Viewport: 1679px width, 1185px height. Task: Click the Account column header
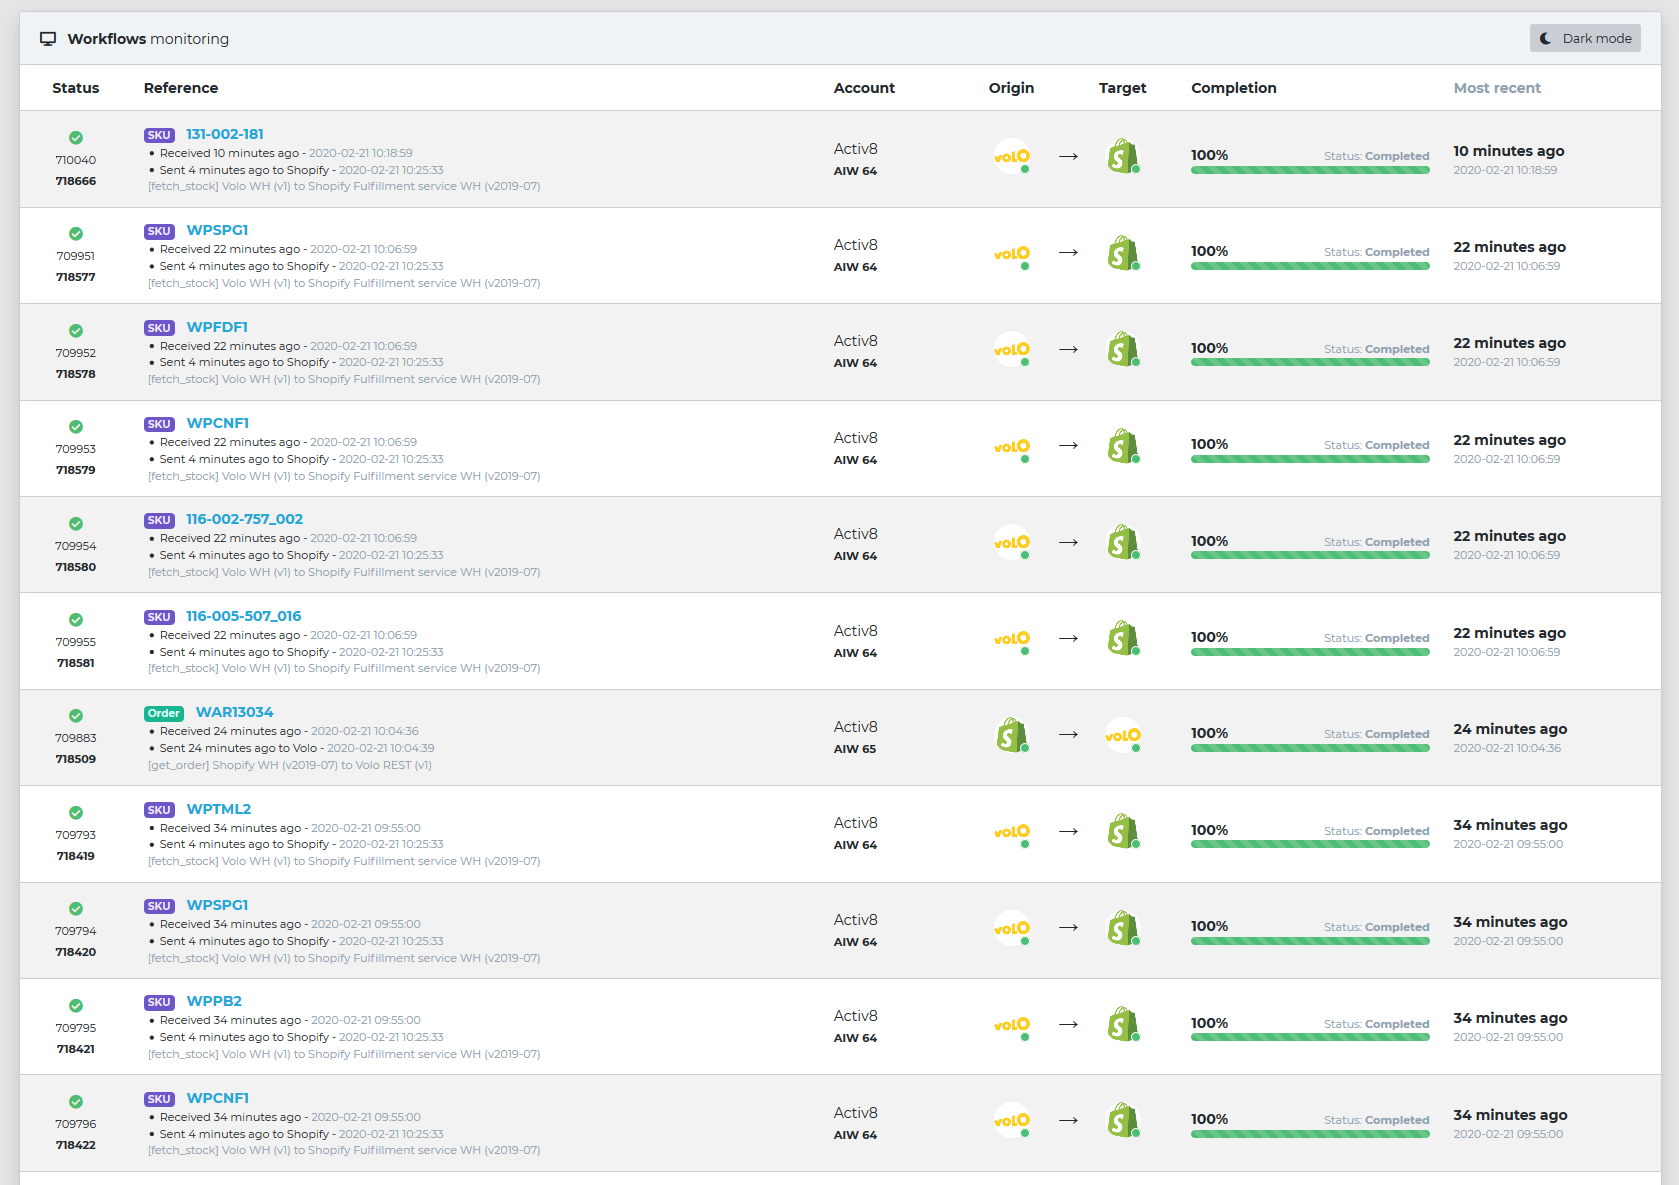(x=864, y=88)
